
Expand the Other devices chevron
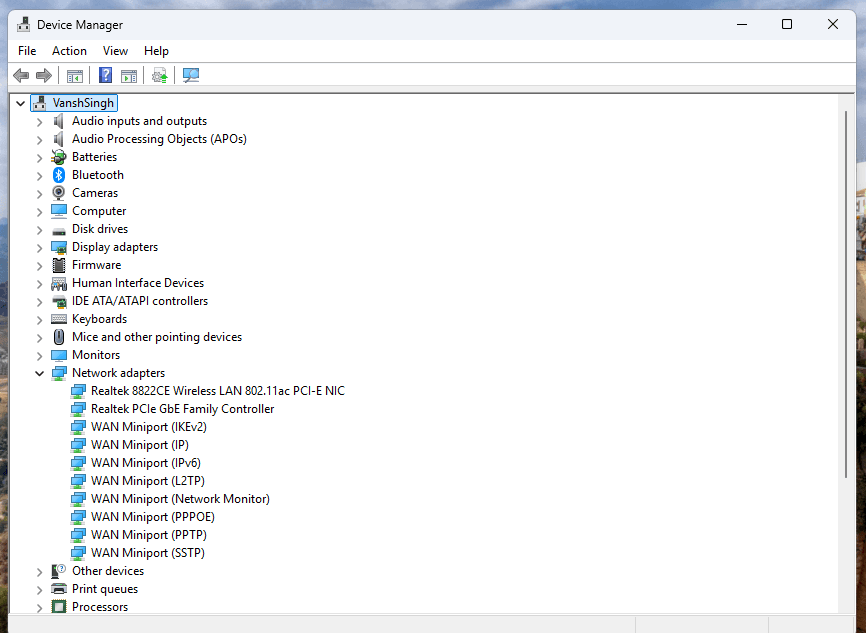tap(39, 571)
